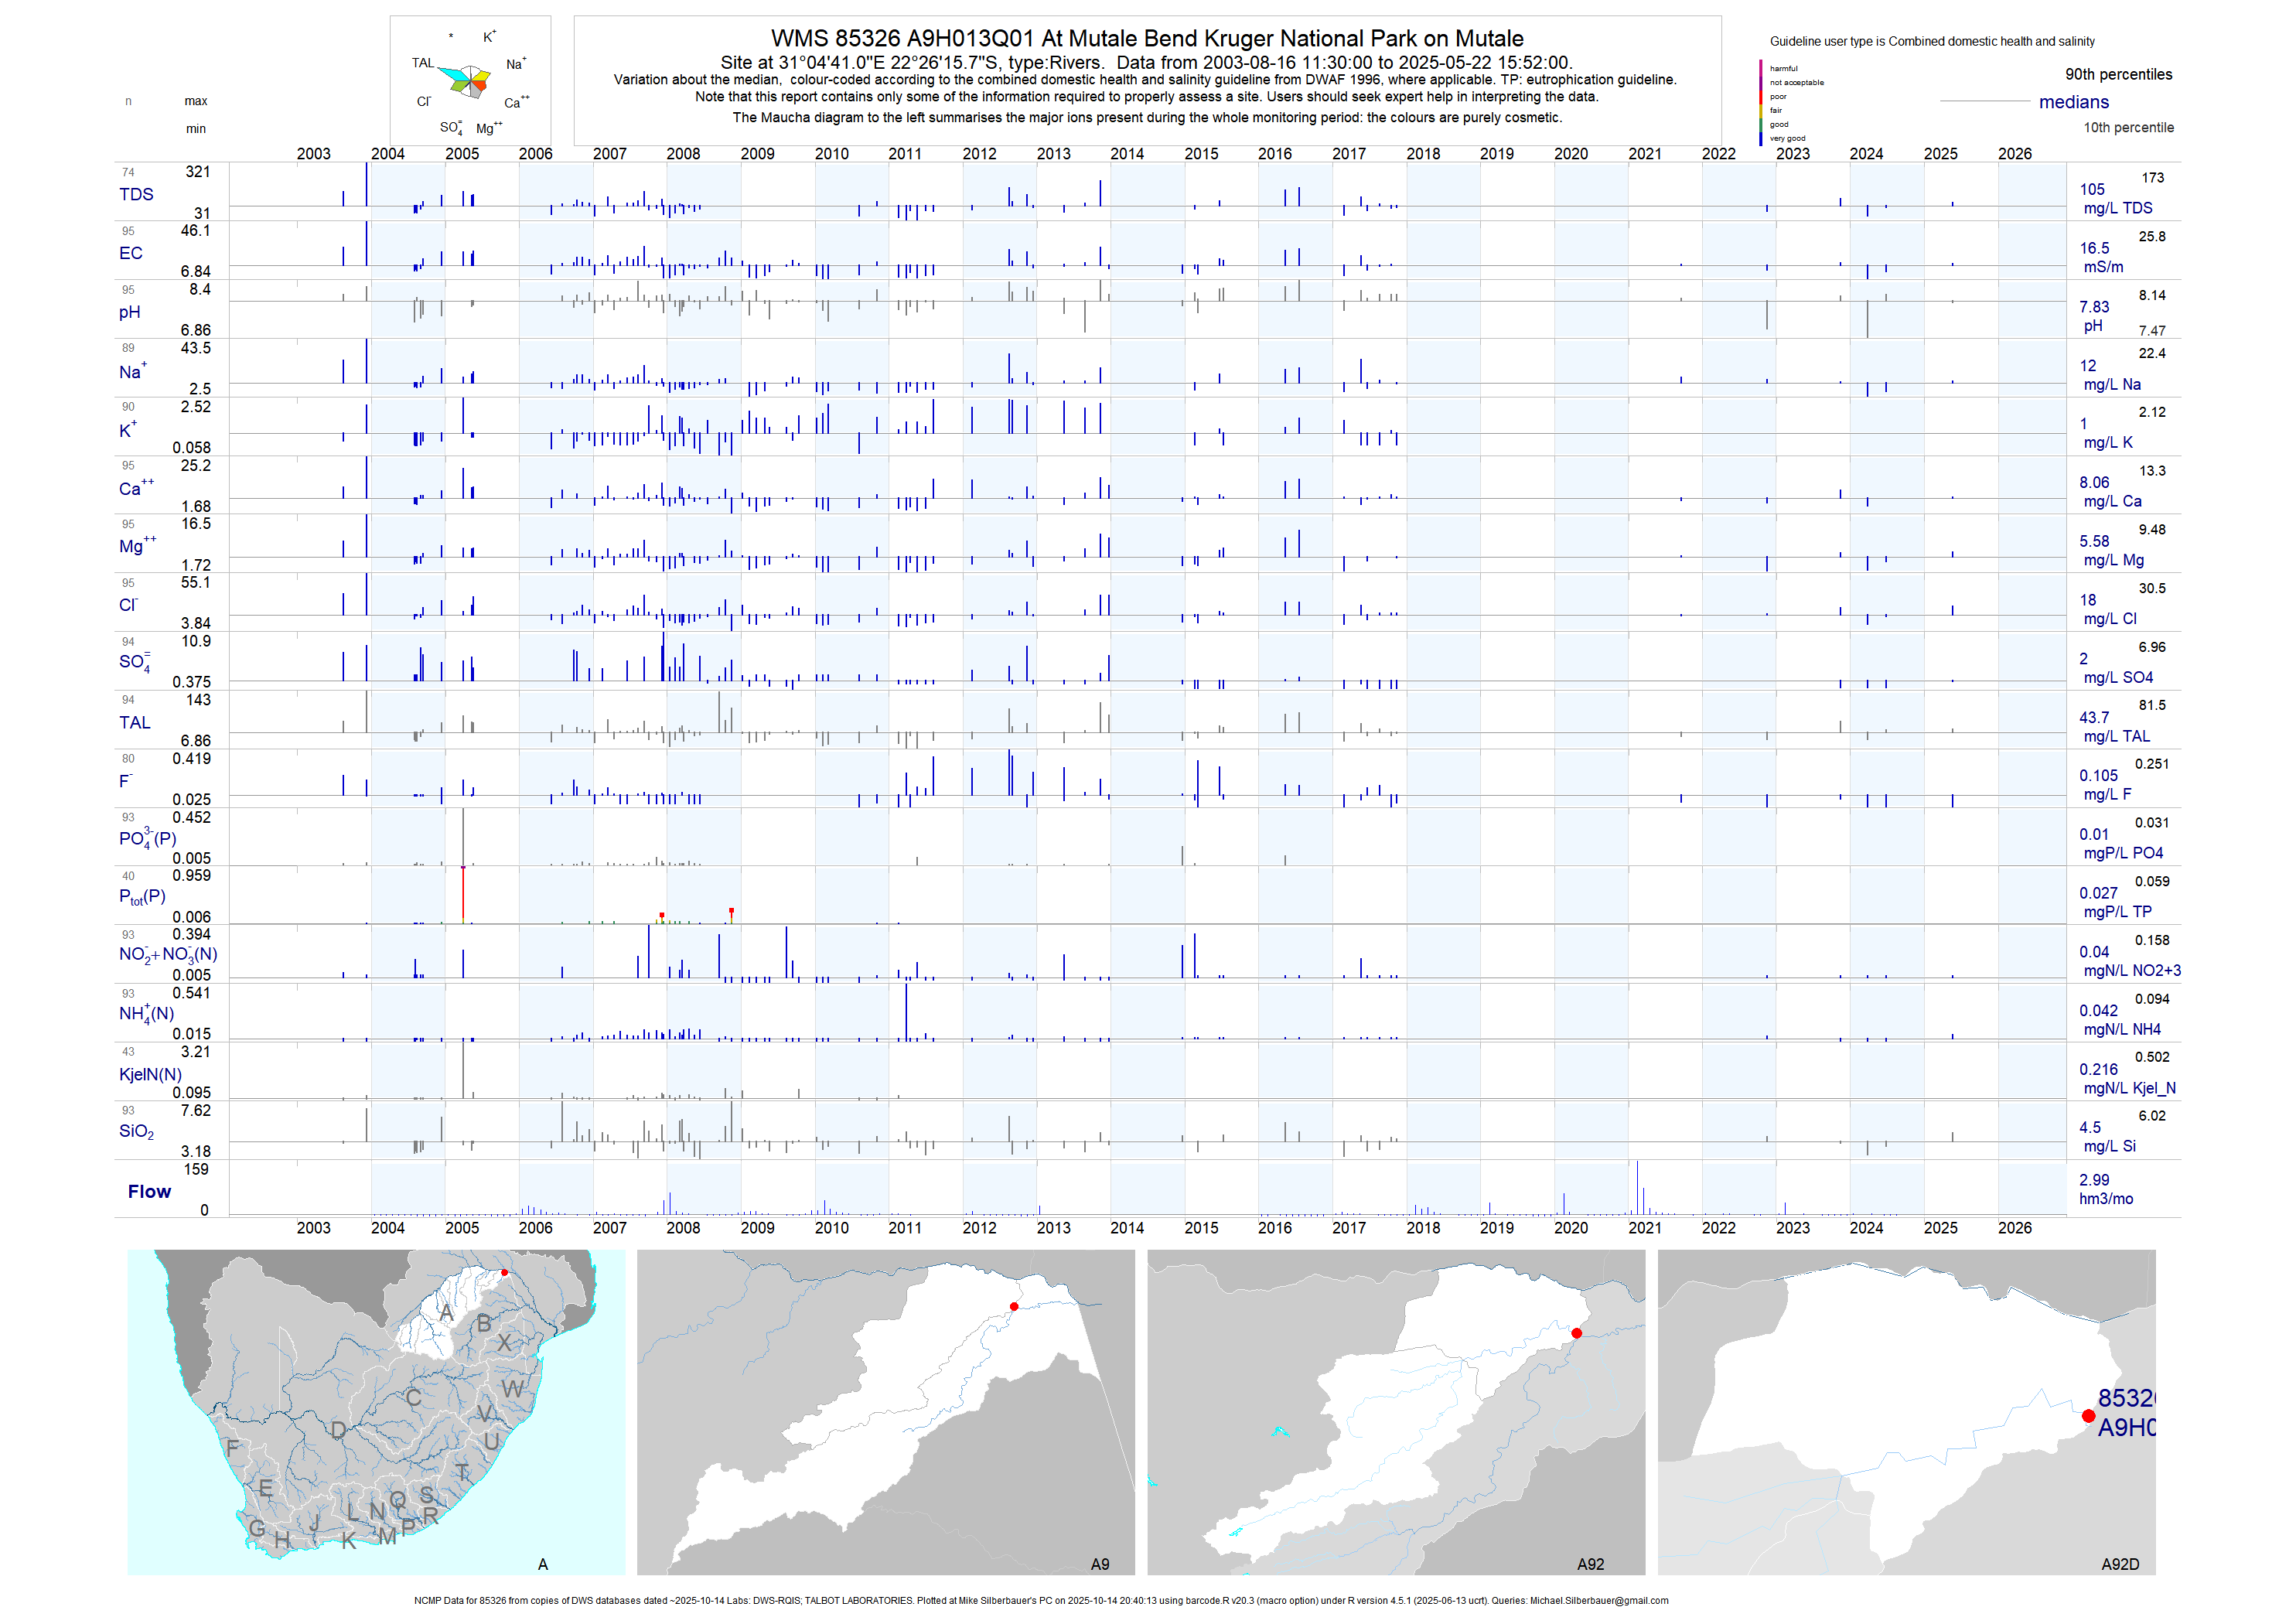Click the medians legend label
The width and height of the screenshot is (2296, 1624).
click(2074, 102)
